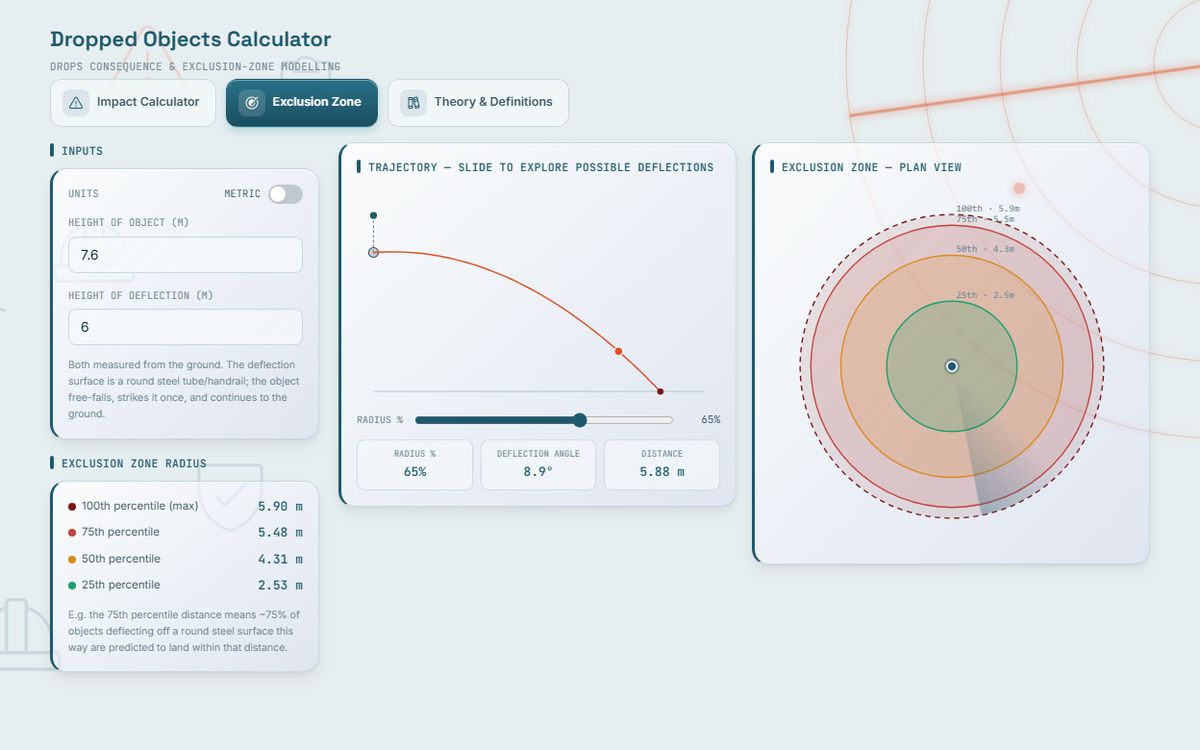1200x750 pixels.
Task: Click the 2.53 m value
Action: [x=280, y=586]
